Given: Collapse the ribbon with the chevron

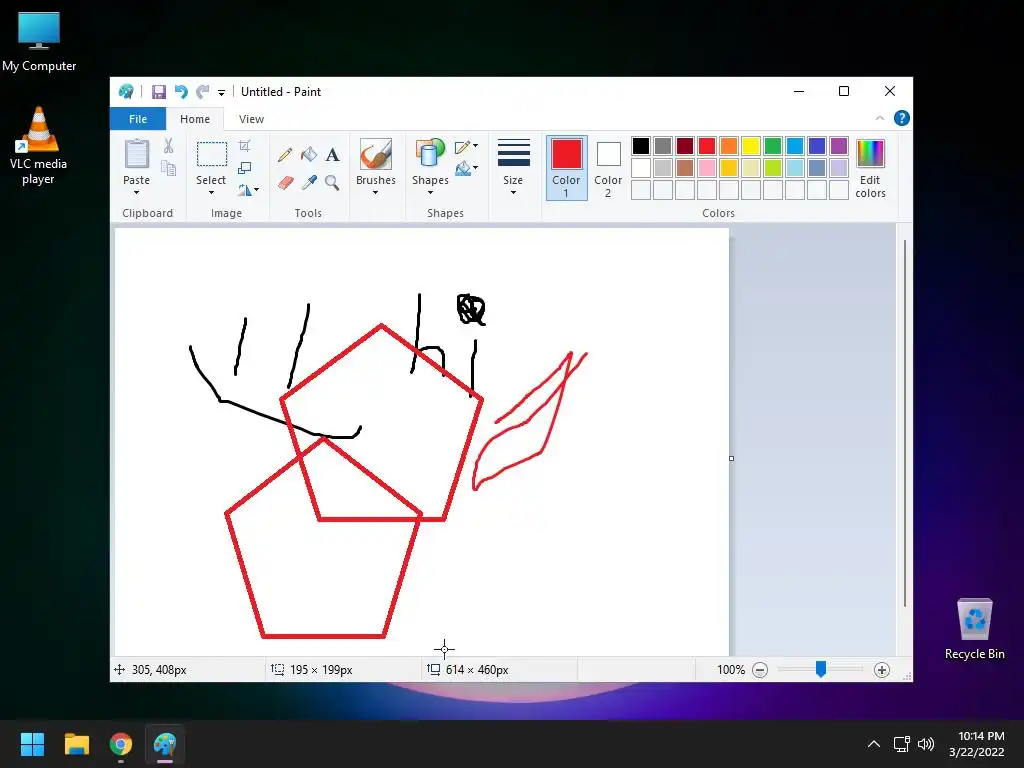Looking at the screenshot, I should tap(880, 118).
